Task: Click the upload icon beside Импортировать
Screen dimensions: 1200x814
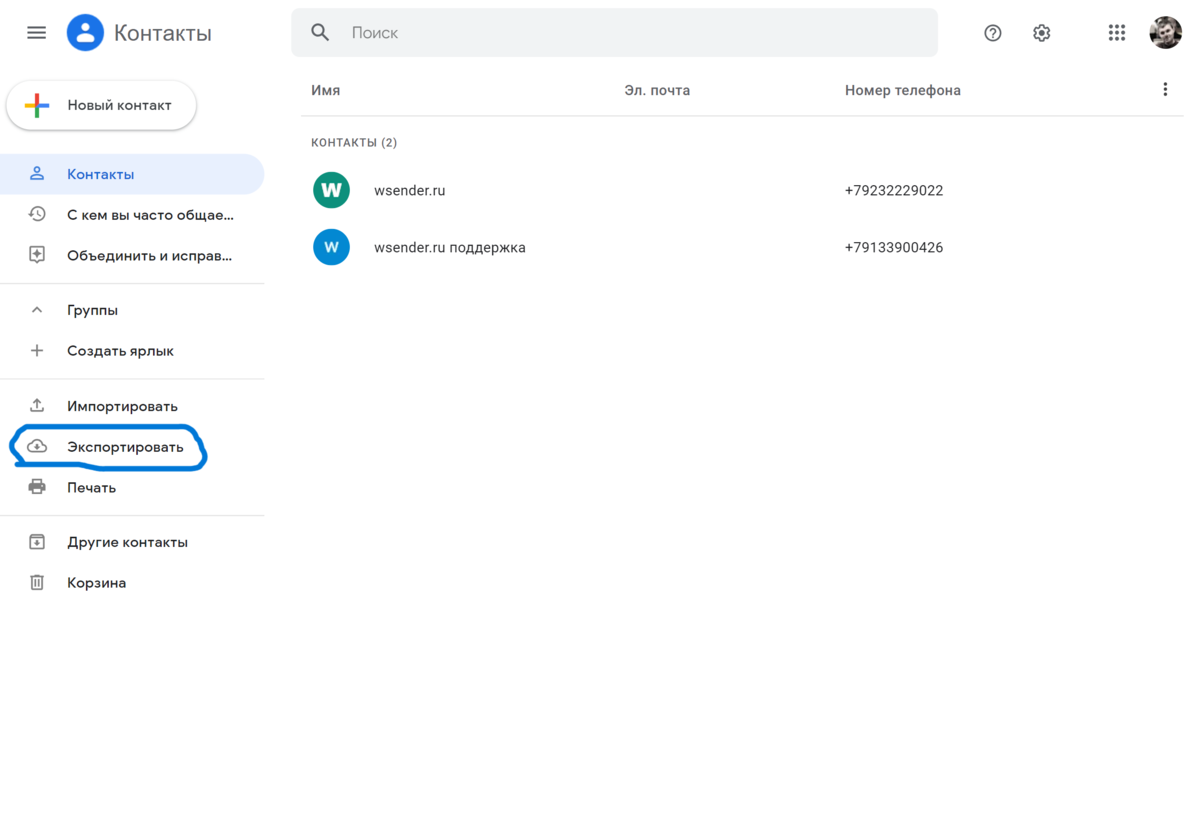Action: [x=37, y=406]
